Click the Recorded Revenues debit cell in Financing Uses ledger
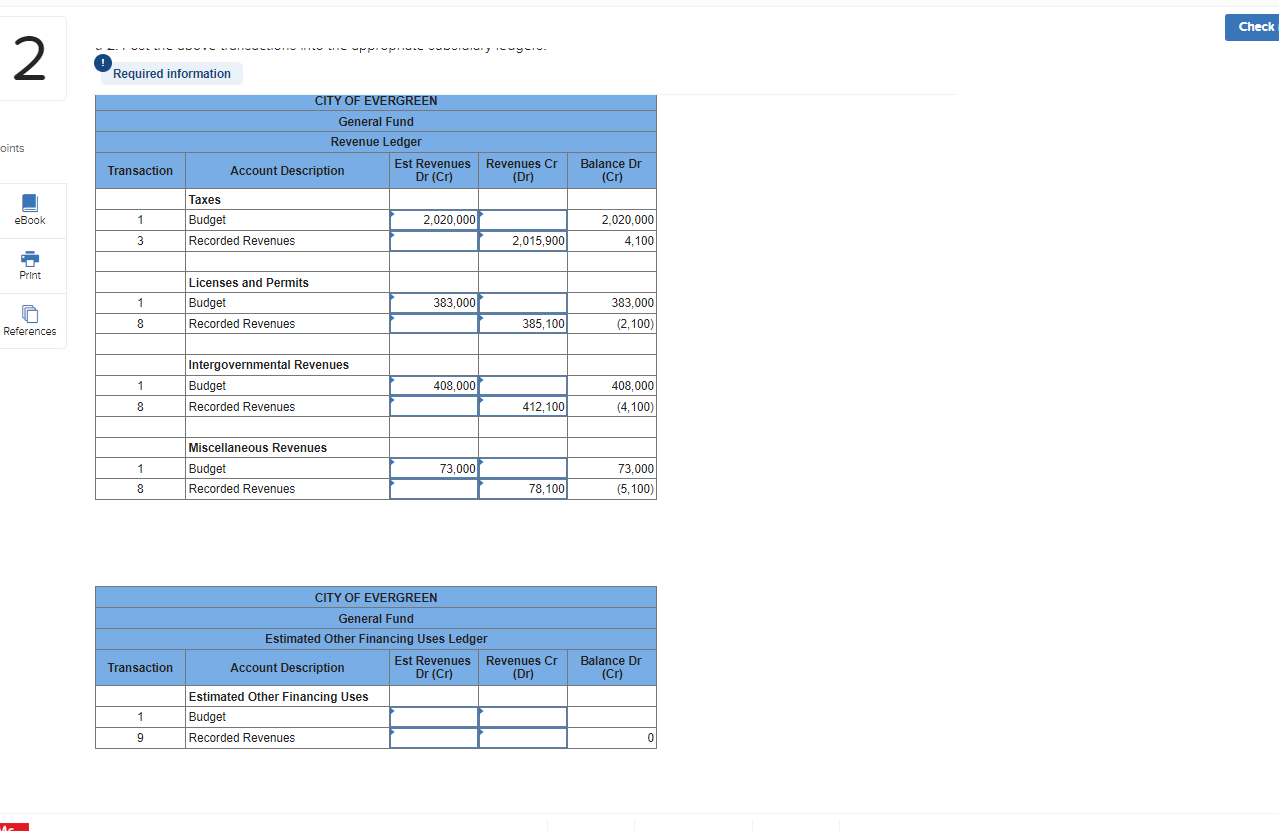 (x=433, y=737)
